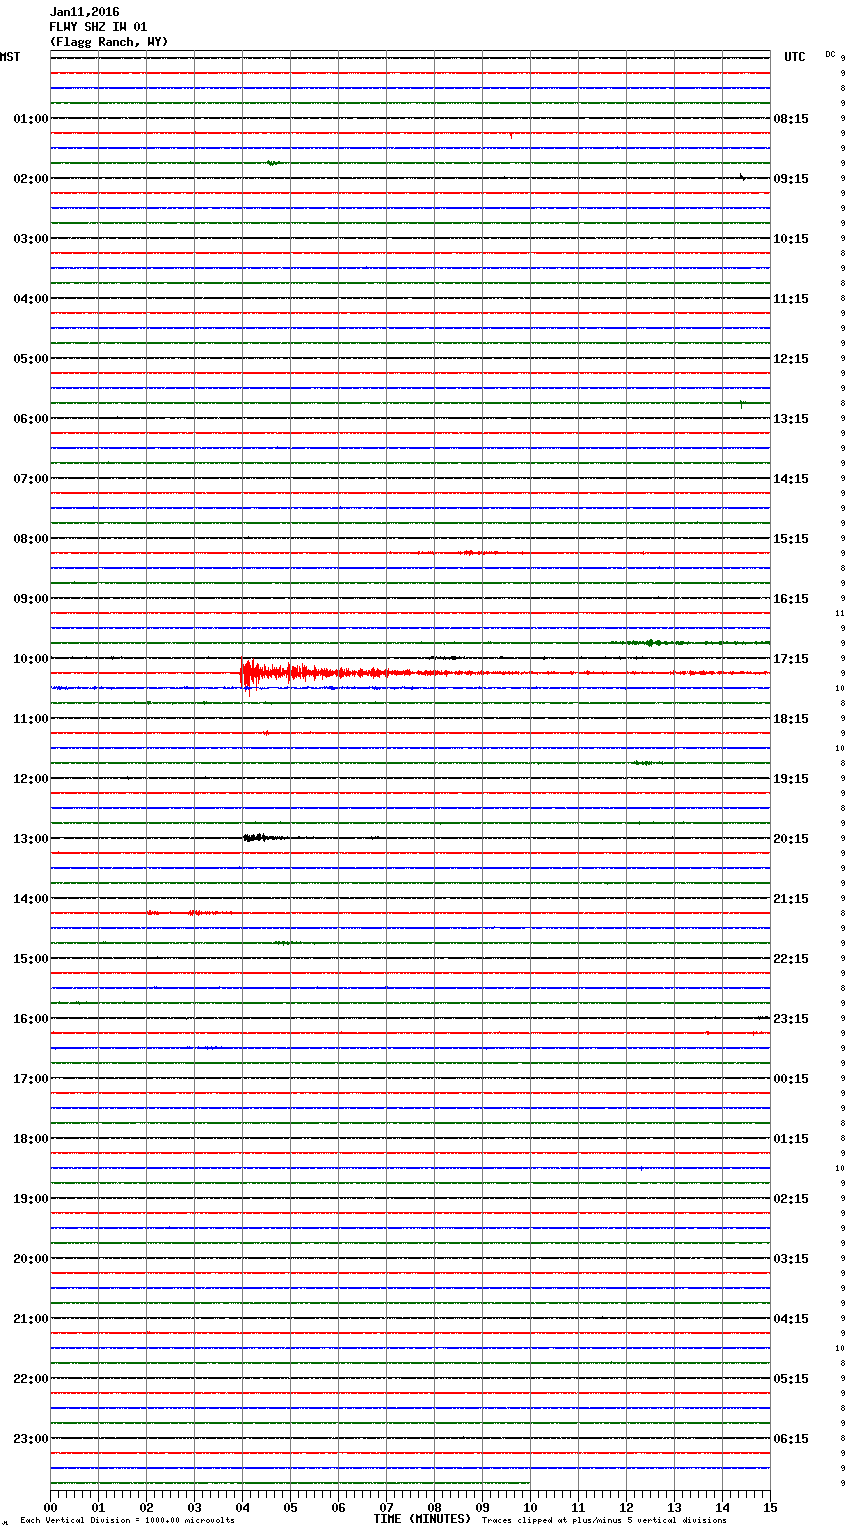
Task: Click the 'Traces clipped at plus/minus 5 vertical divisions' note
Action: pos(604,1520)
